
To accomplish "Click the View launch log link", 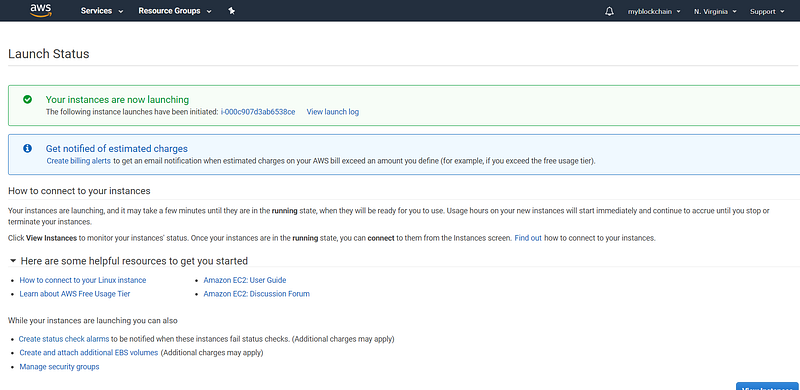I will point(333,112).
